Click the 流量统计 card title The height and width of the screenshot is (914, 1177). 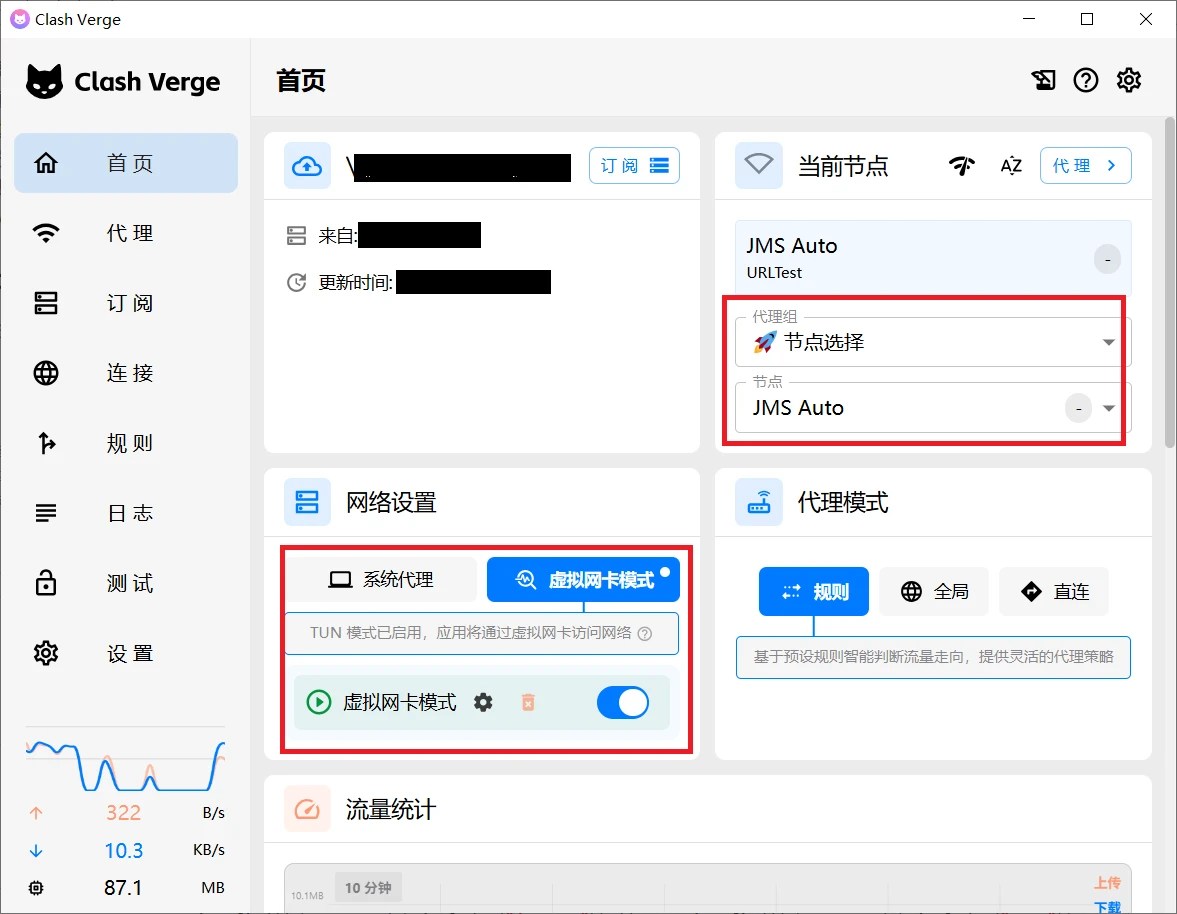[x=391, y=809]
